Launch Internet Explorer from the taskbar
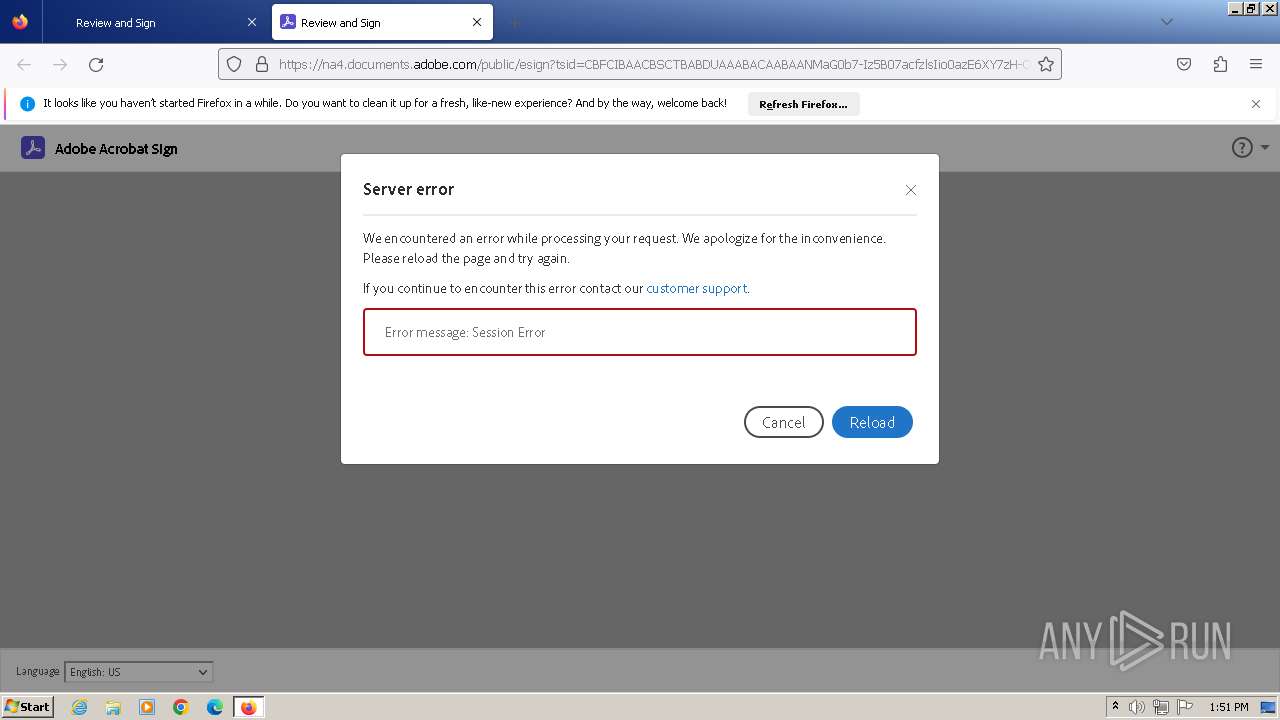 click(x=79, y=707)
